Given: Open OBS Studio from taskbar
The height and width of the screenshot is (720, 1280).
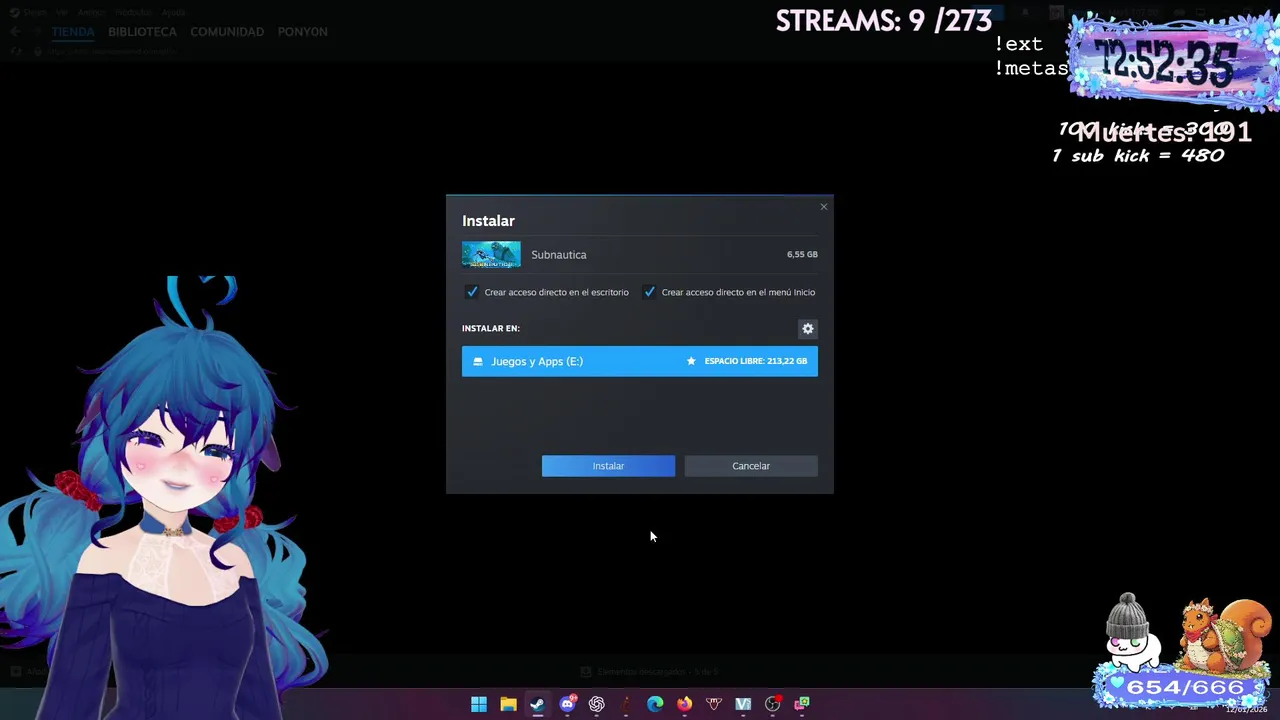Looking at the screenshot, I should tap(772, 704).
